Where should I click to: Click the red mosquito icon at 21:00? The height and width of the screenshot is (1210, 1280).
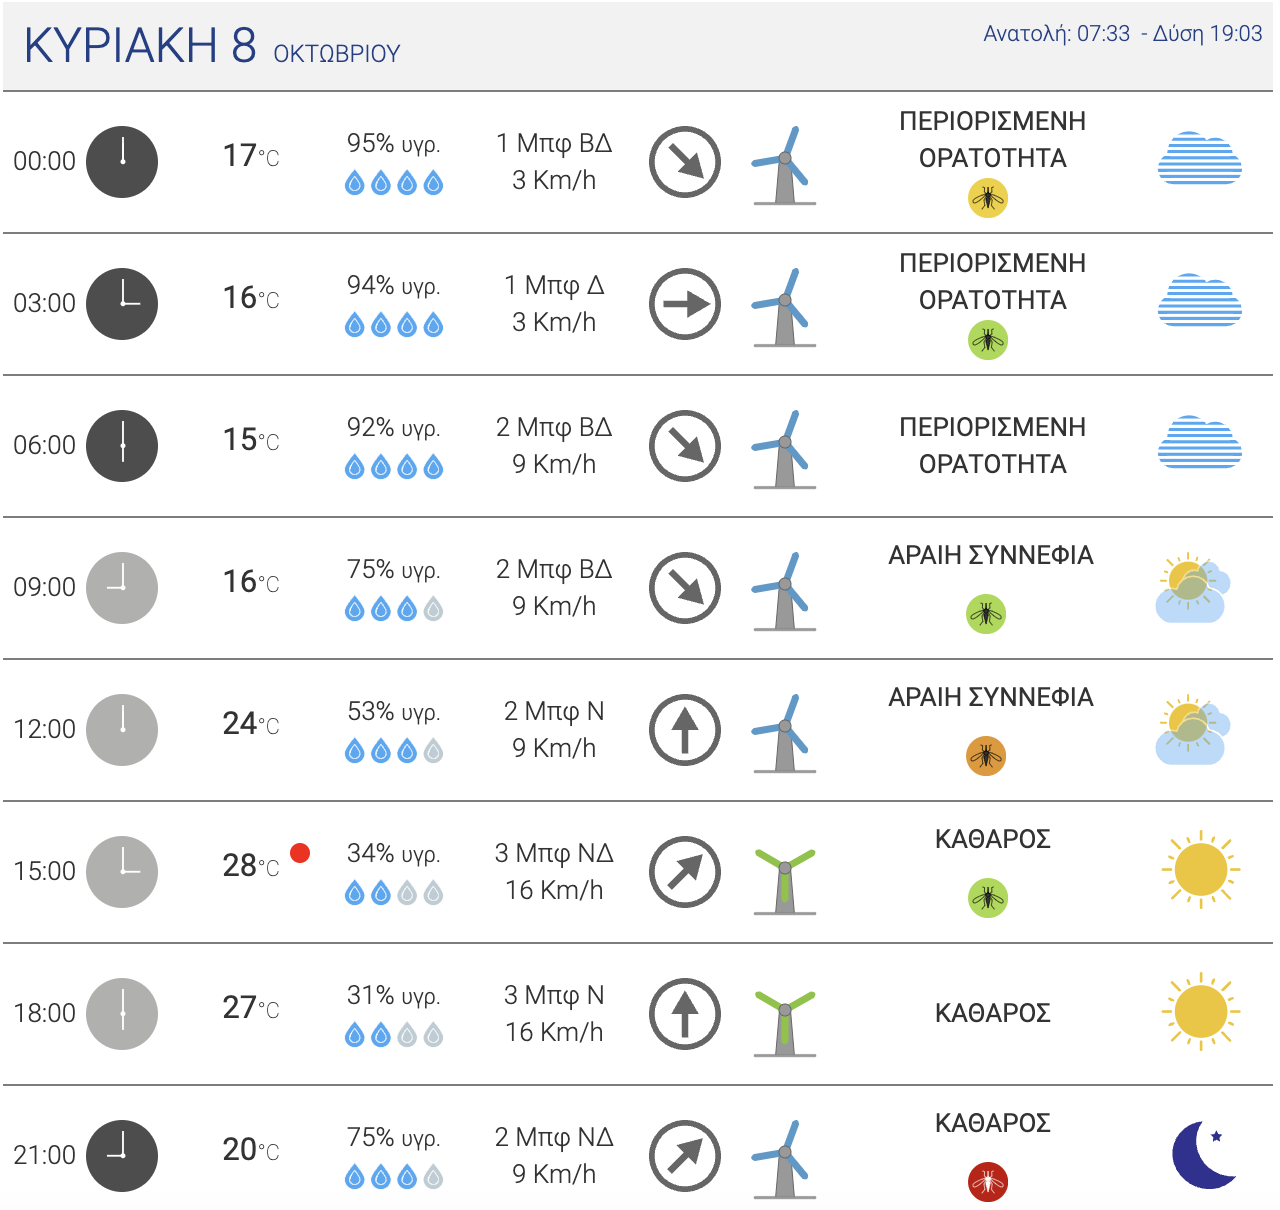pos(988,1182)
